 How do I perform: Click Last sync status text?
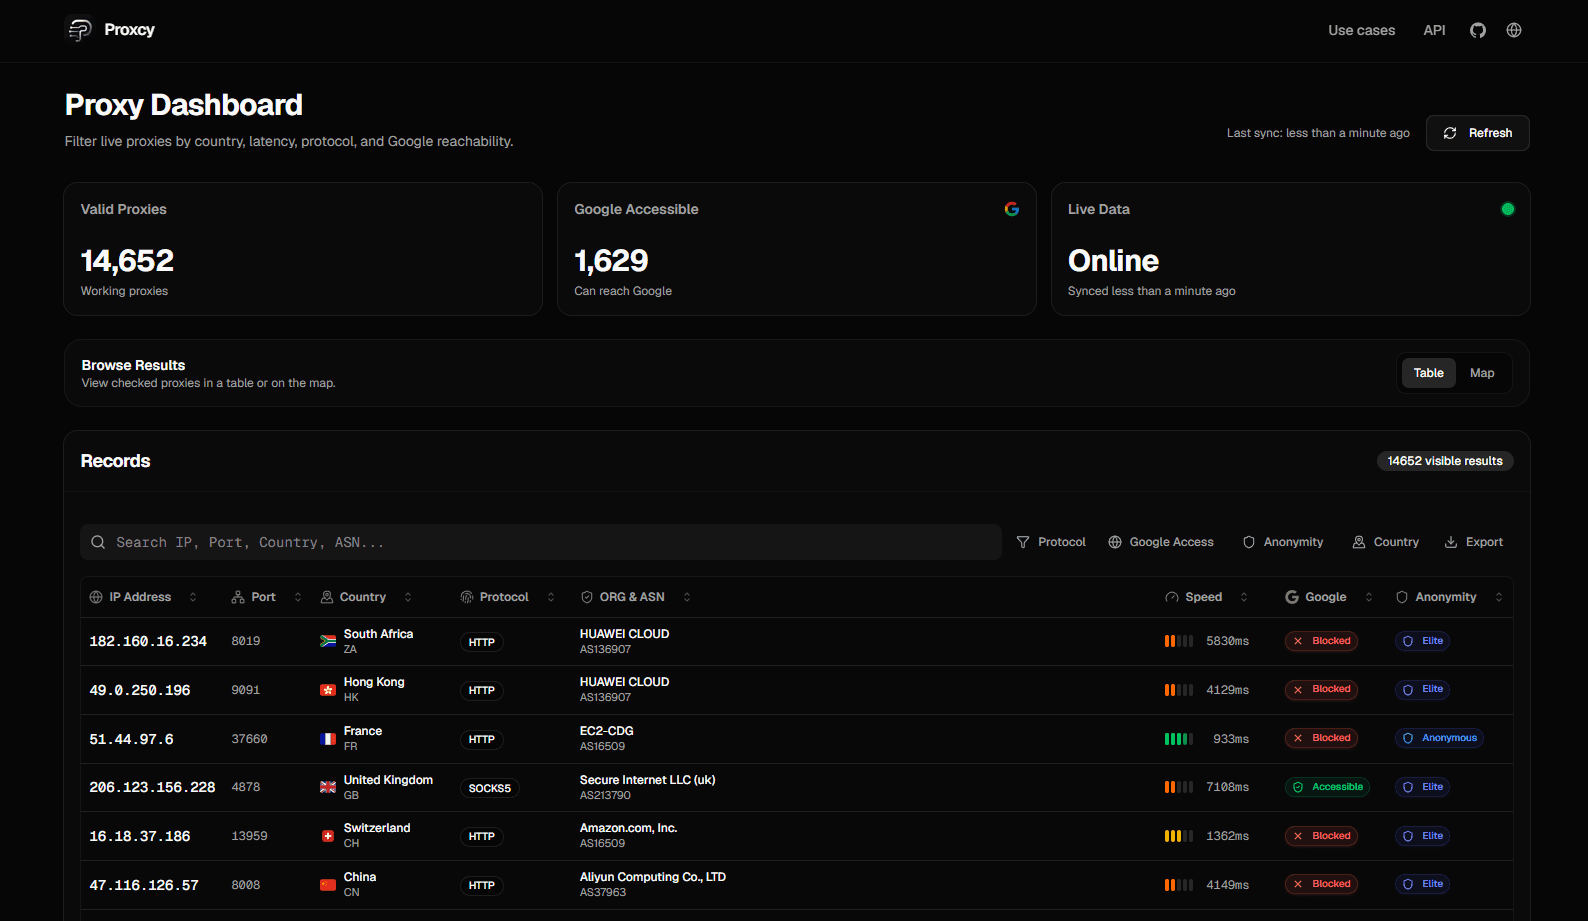1318,133
